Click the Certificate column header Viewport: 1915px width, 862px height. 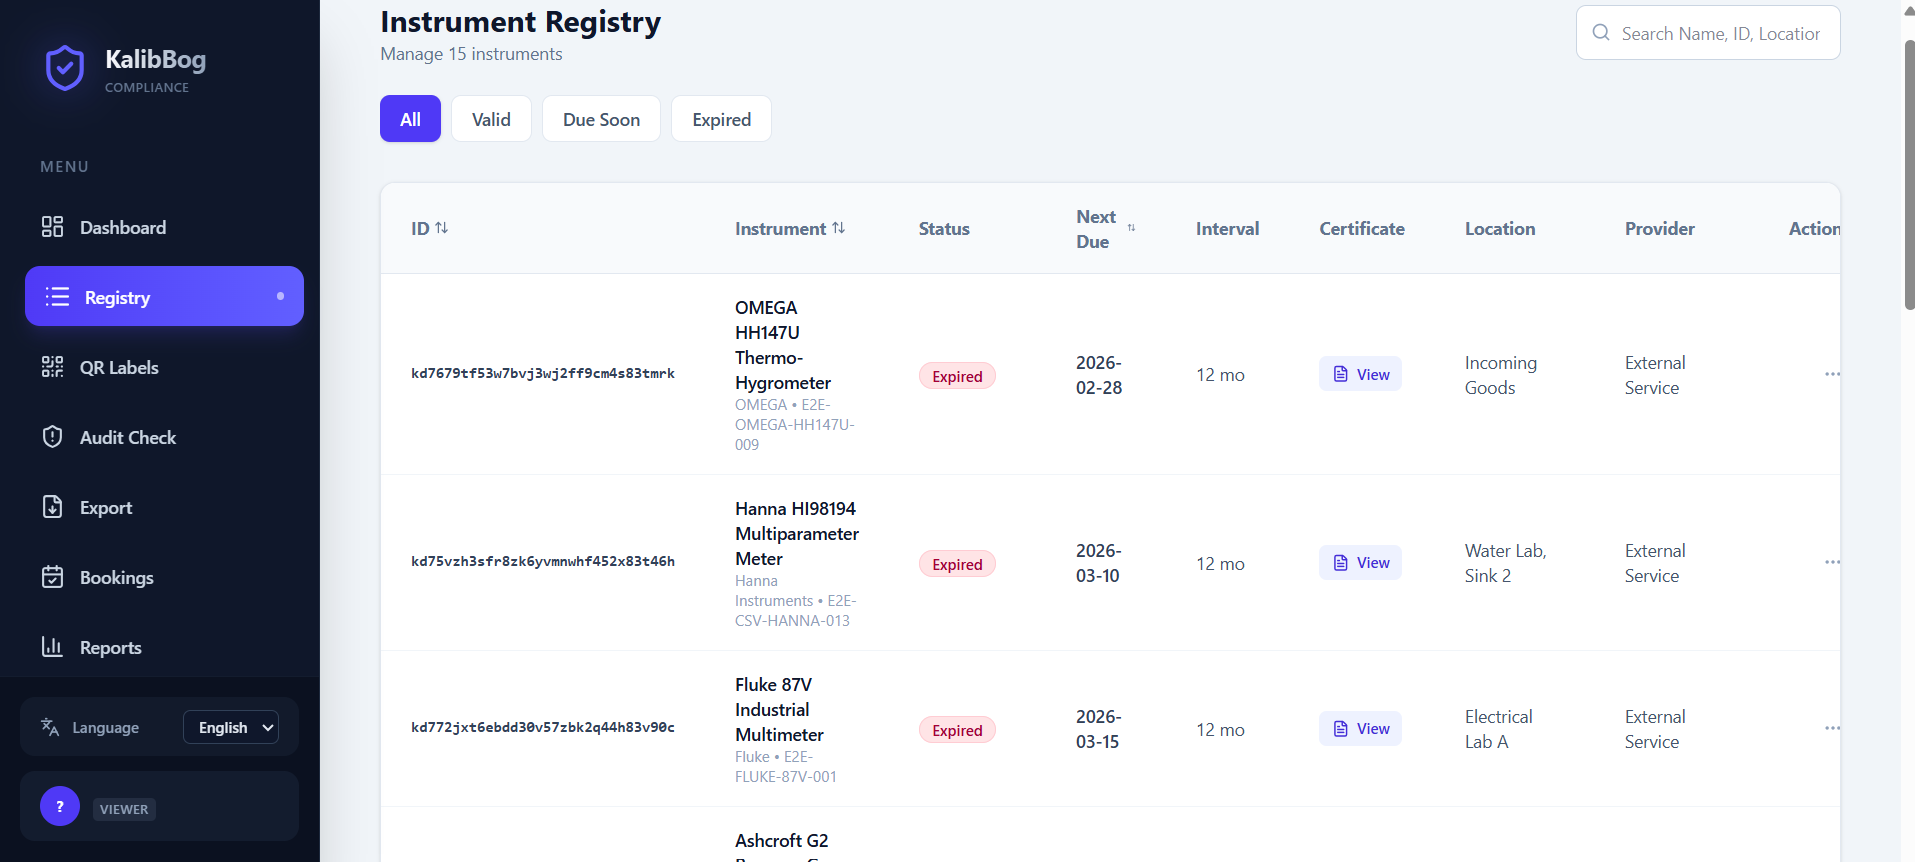(x=1362, y=229)
